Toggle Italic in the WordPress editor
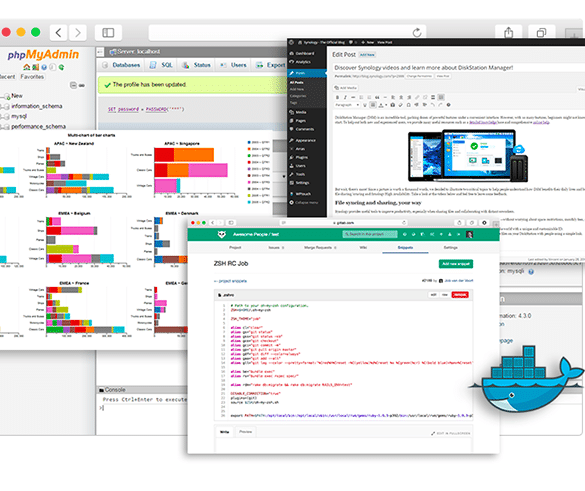The width and height of the screenshot is (585, 491). (x=345, y=97)
